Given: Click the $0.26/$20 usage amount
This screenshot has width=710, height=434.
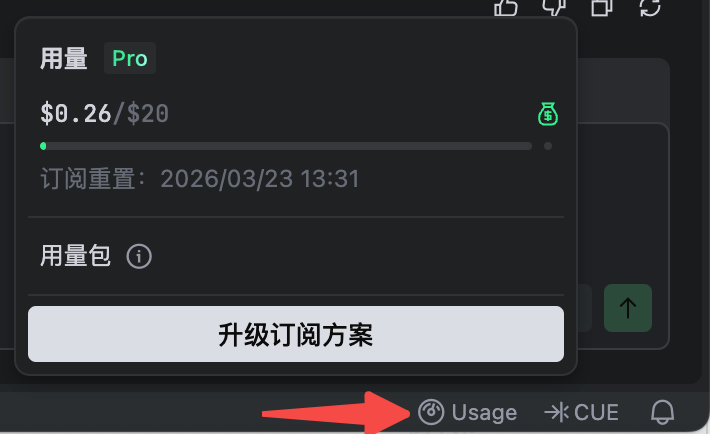Looking at the screenshot, I should pos(105,113).
